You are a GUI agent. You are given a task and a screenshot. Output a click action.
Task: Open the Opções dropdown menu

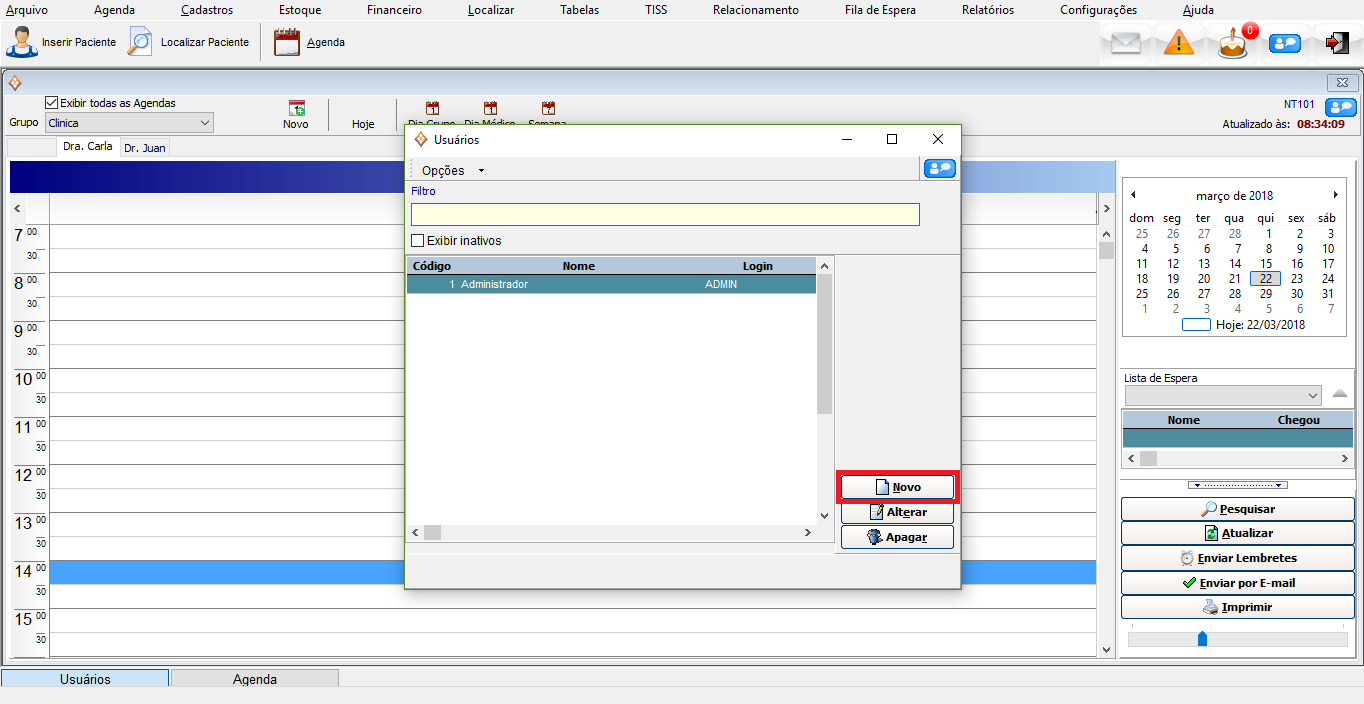tap(452, 170)
